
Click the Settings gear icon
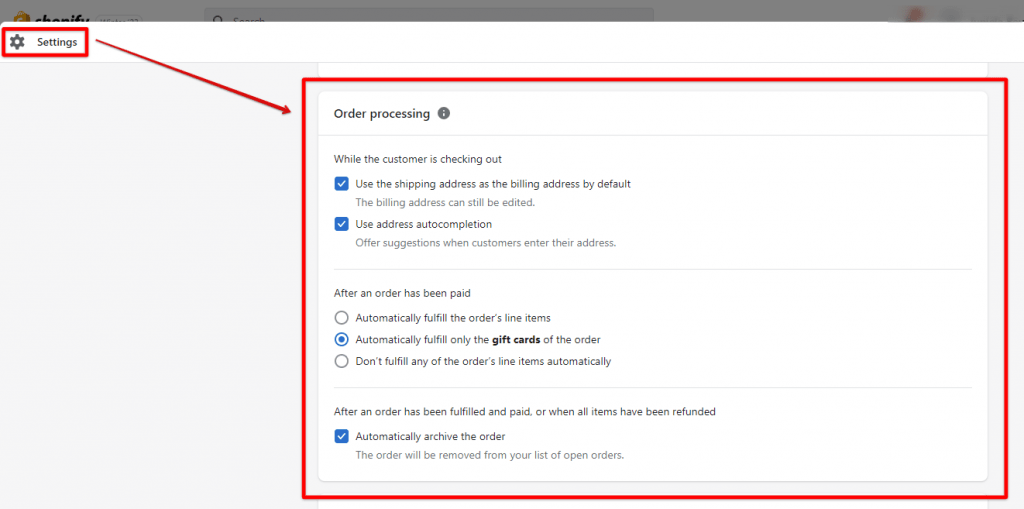(18, 42)
